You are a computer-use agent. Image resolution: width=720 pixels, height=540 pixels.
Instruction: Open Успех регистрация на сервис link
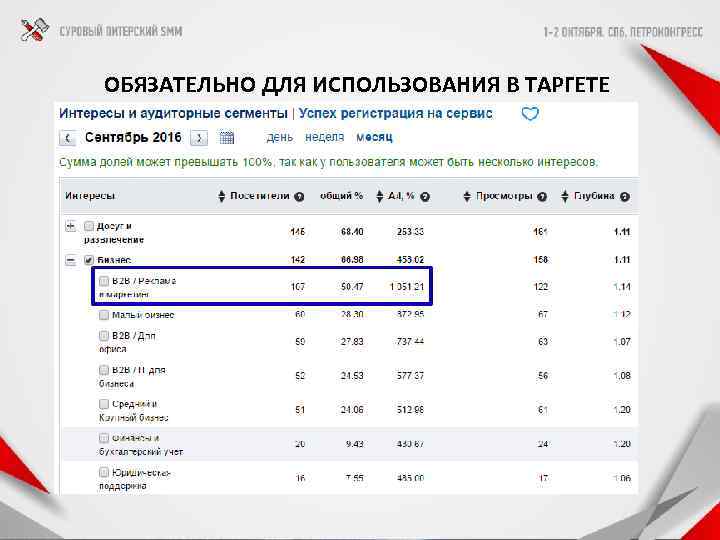pyautogui.click(x=395, y=113)
